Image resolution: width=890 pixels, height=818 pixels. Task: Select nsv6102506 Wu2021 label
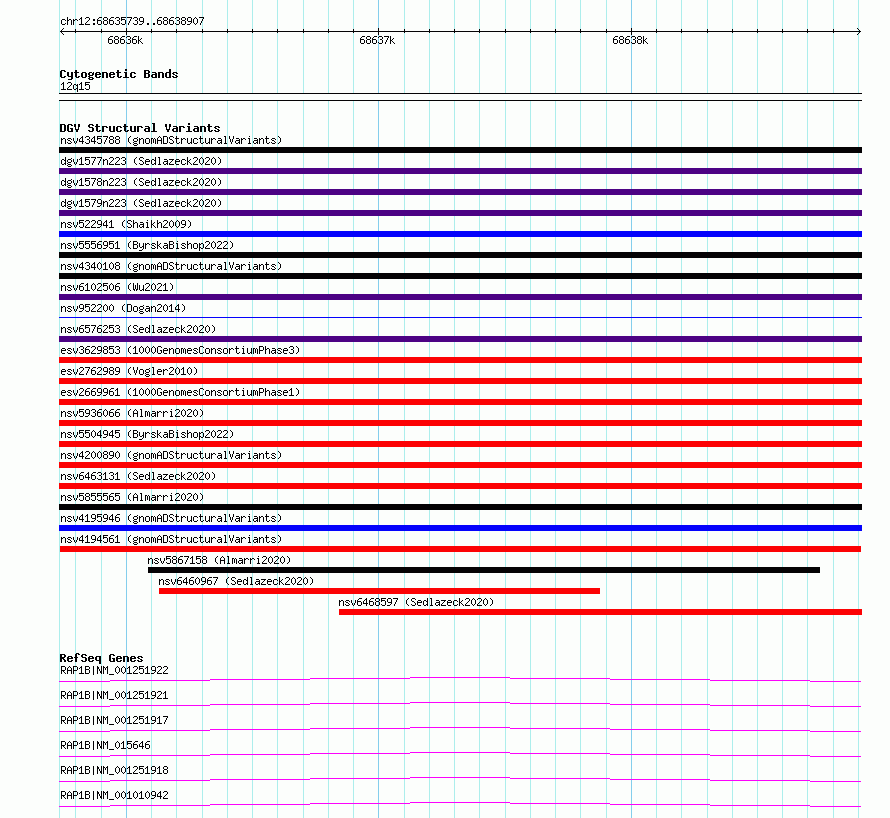click(x=117, y=287)
